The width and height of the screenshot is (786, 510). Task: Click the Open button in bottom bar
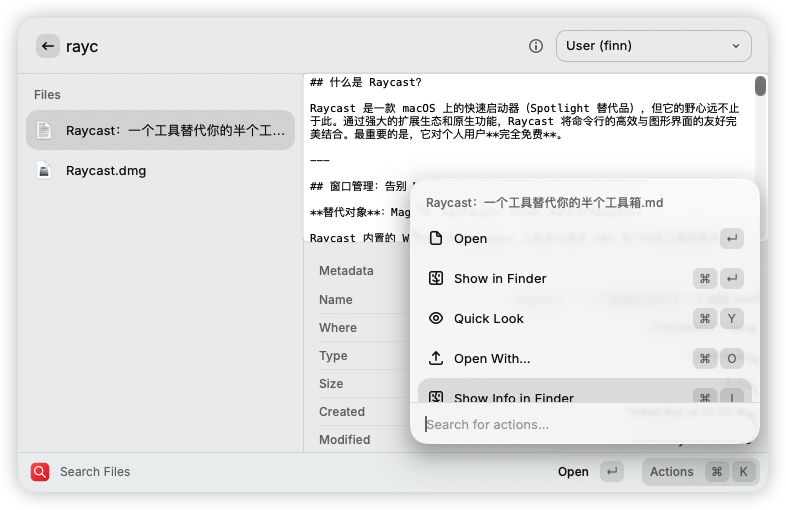[573, 472]
